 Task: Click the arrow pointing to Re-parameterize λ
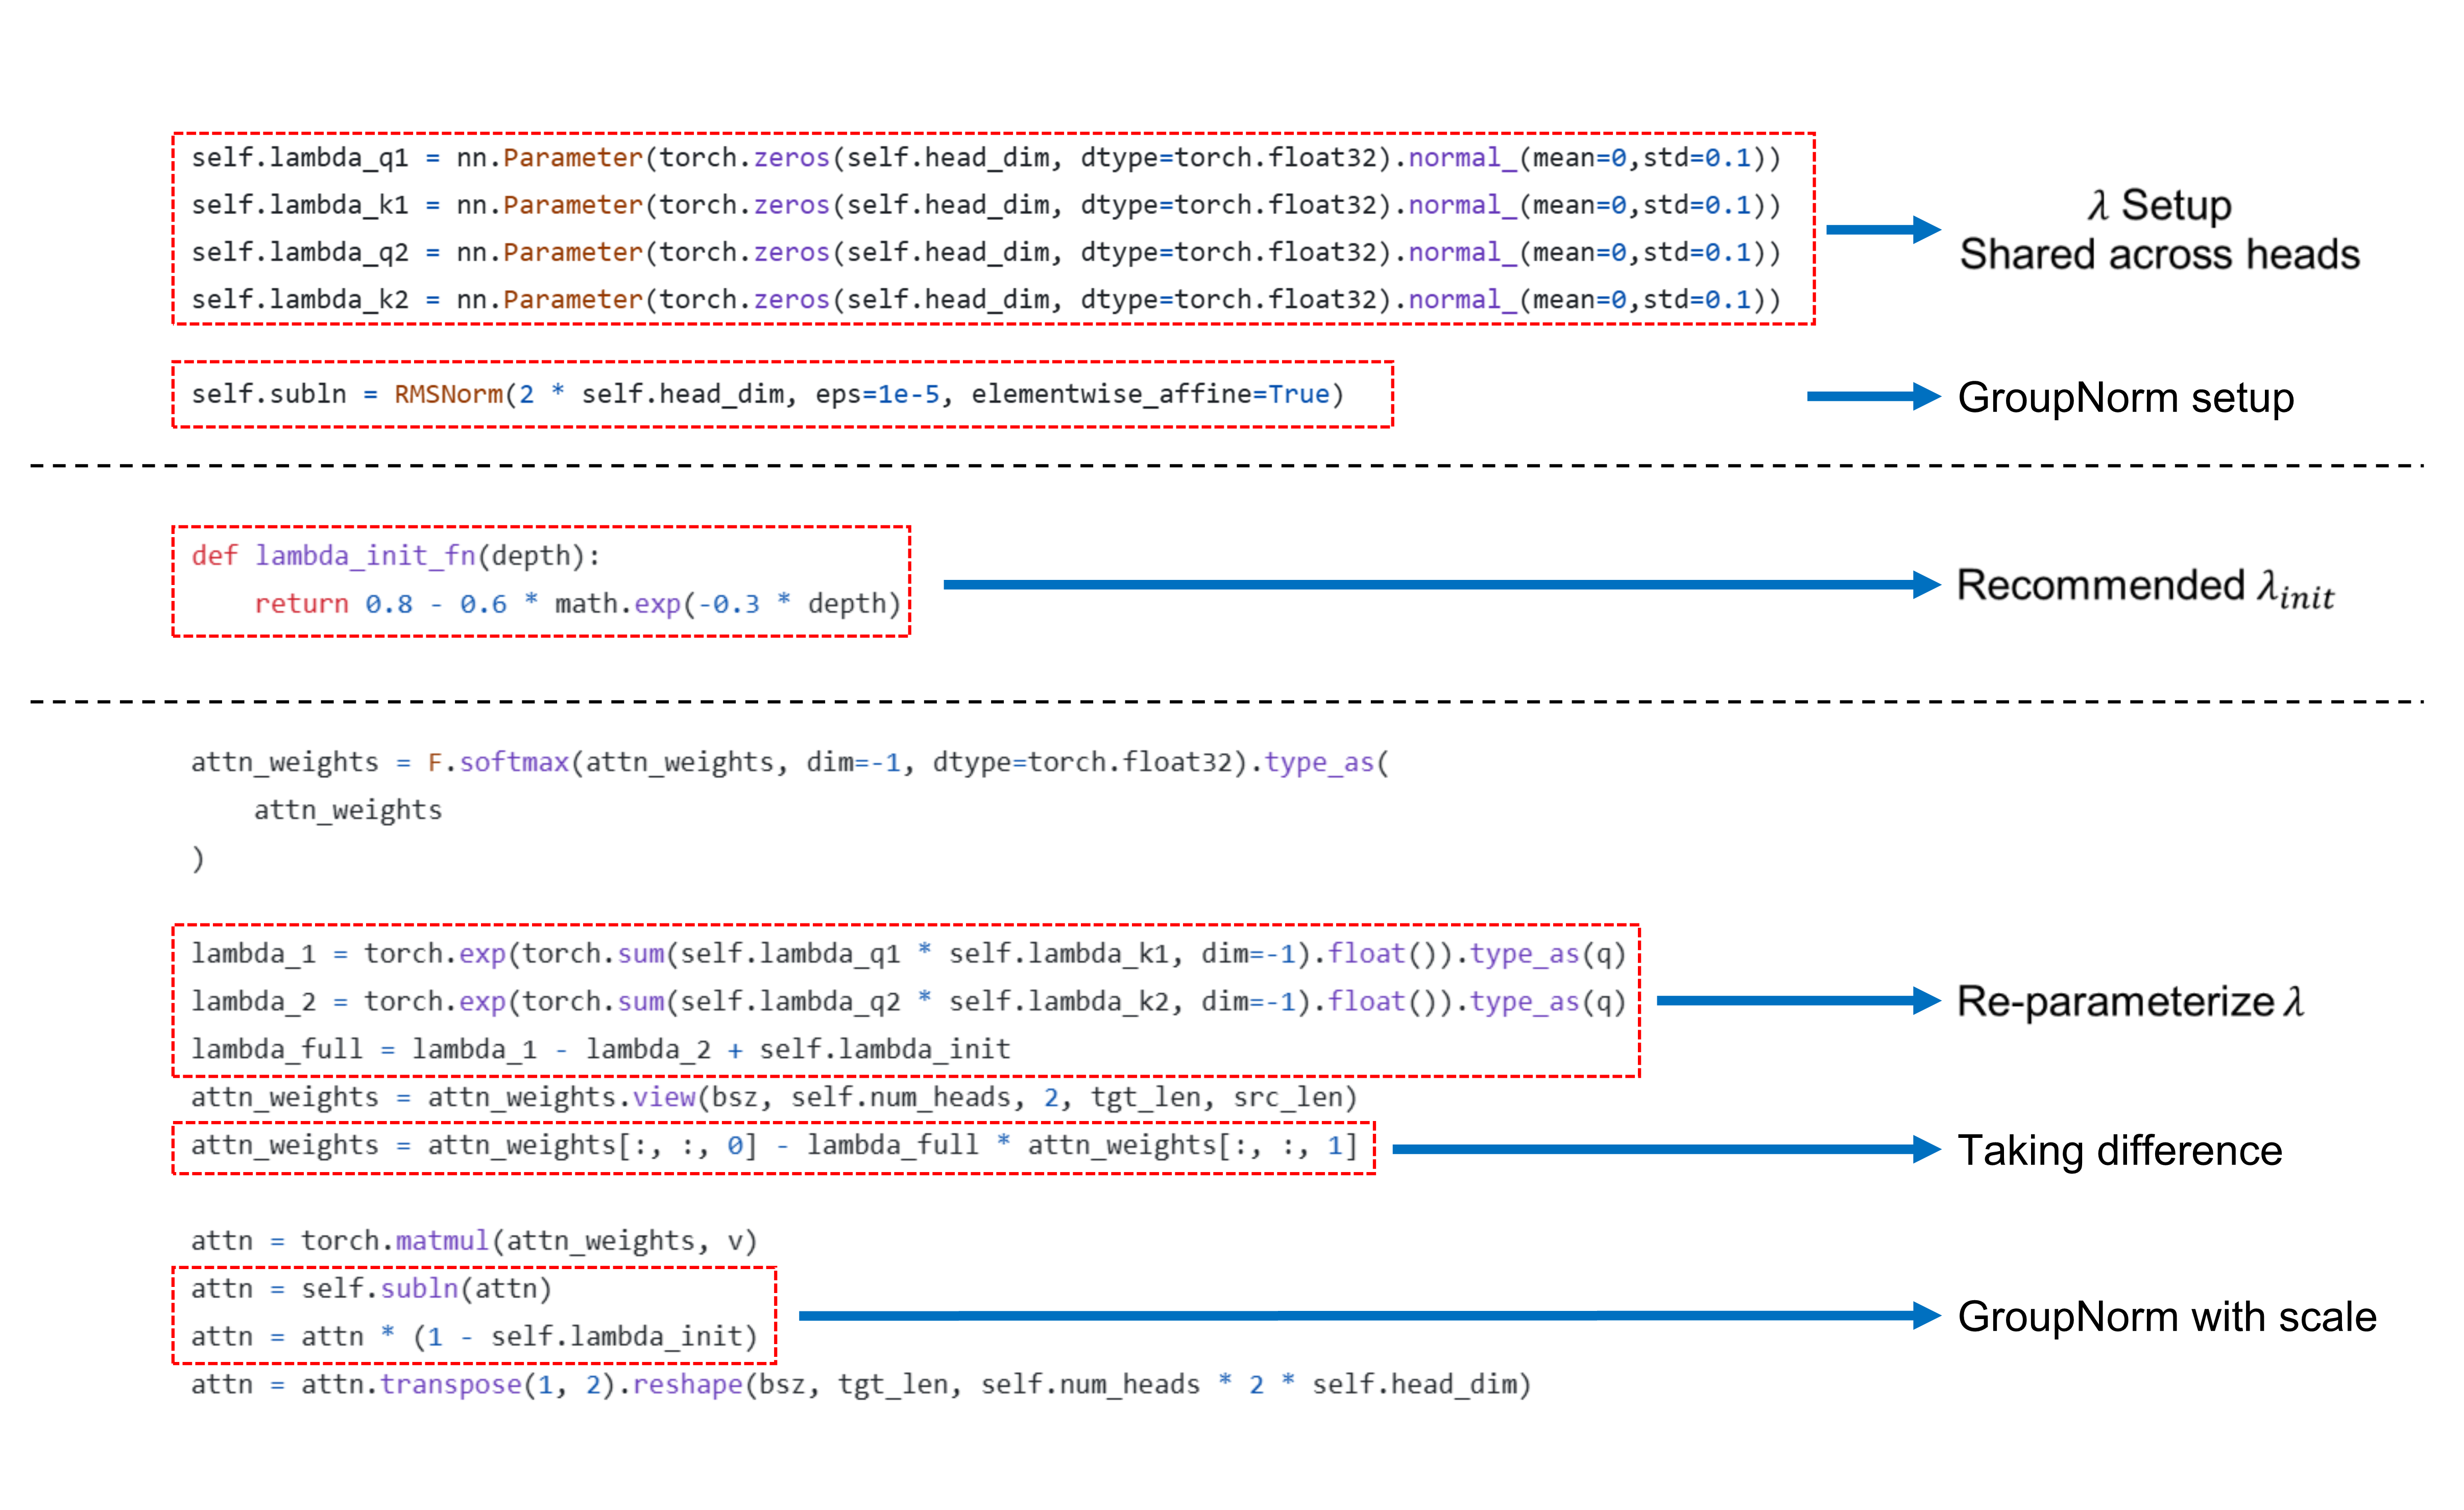pyautogui.click(x=1796, y=1001)
